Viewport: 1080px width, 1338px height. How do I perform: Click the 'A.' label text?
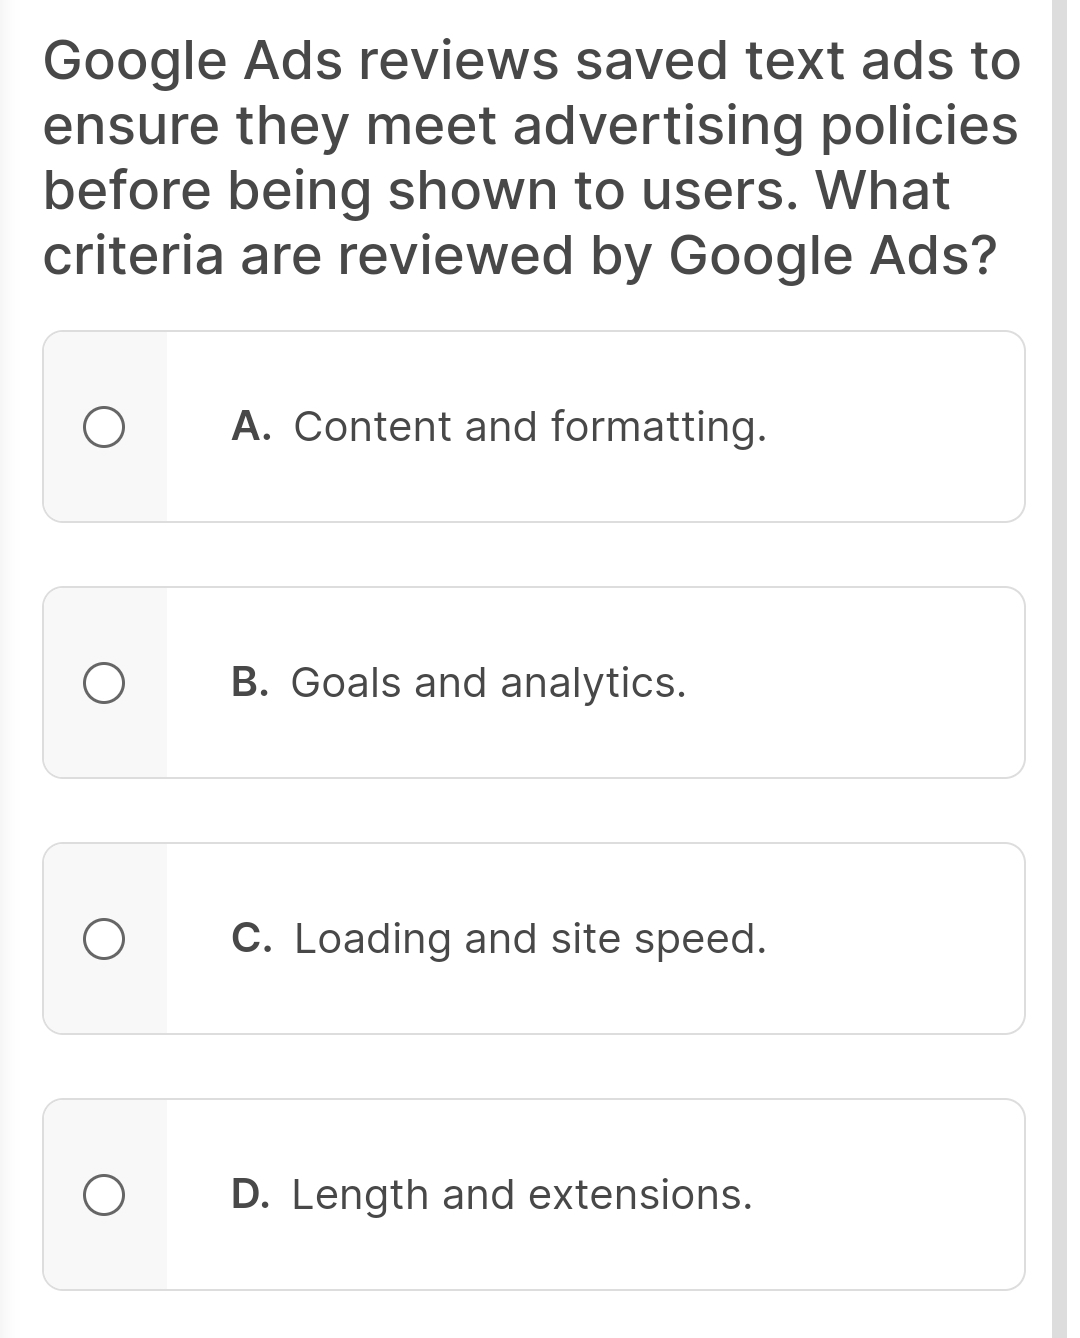pos(252,427)
